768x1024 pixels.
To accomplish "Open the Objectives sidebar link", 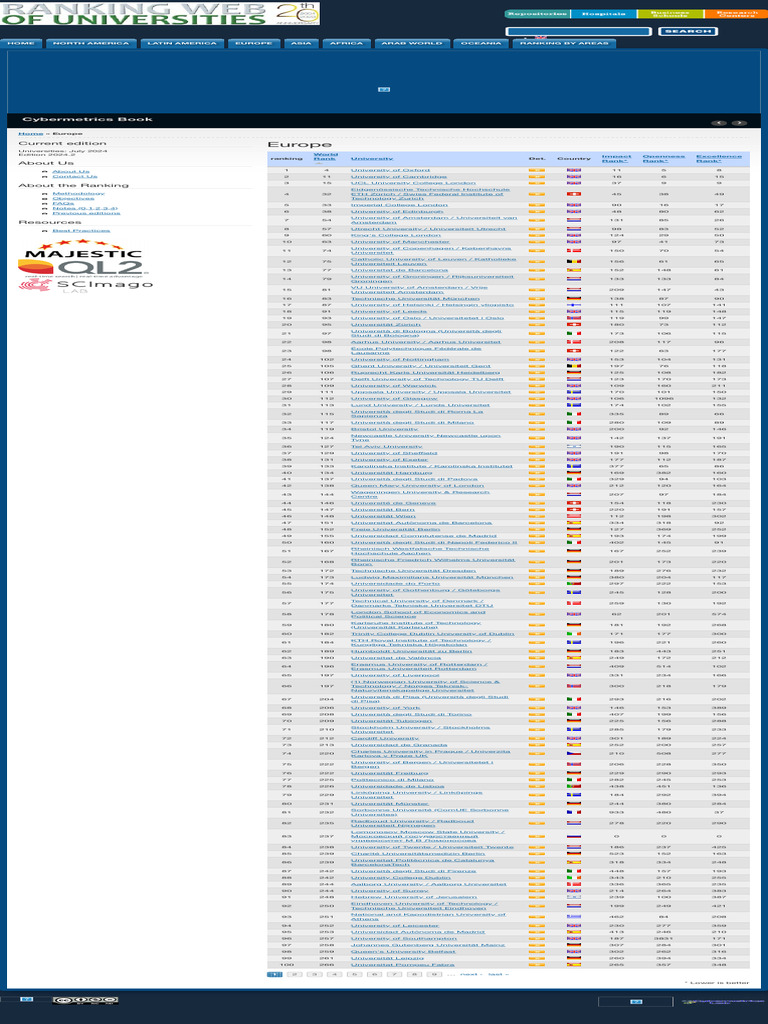I will pyautogui.click(x=73, y=199).
